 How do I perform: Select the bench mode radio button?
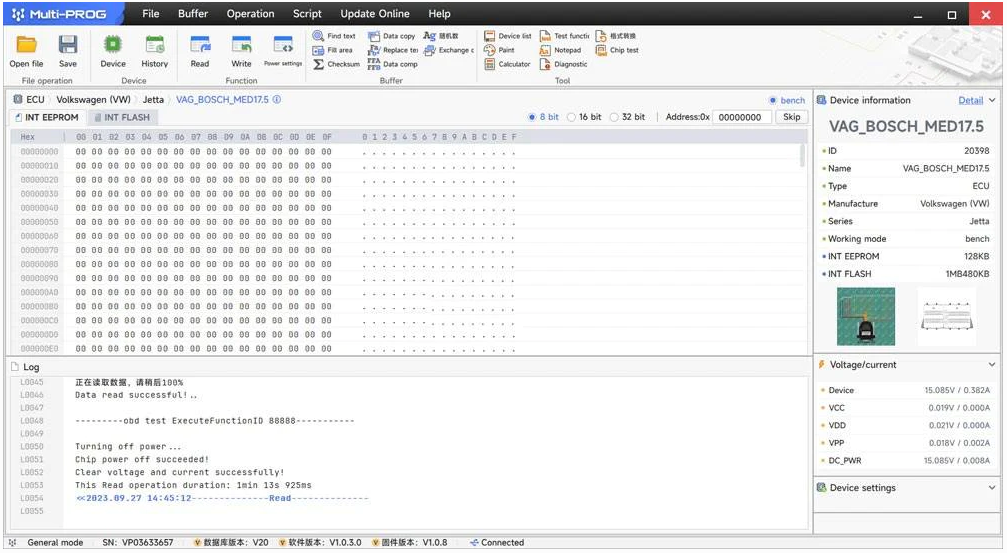(x=773, y=100)
